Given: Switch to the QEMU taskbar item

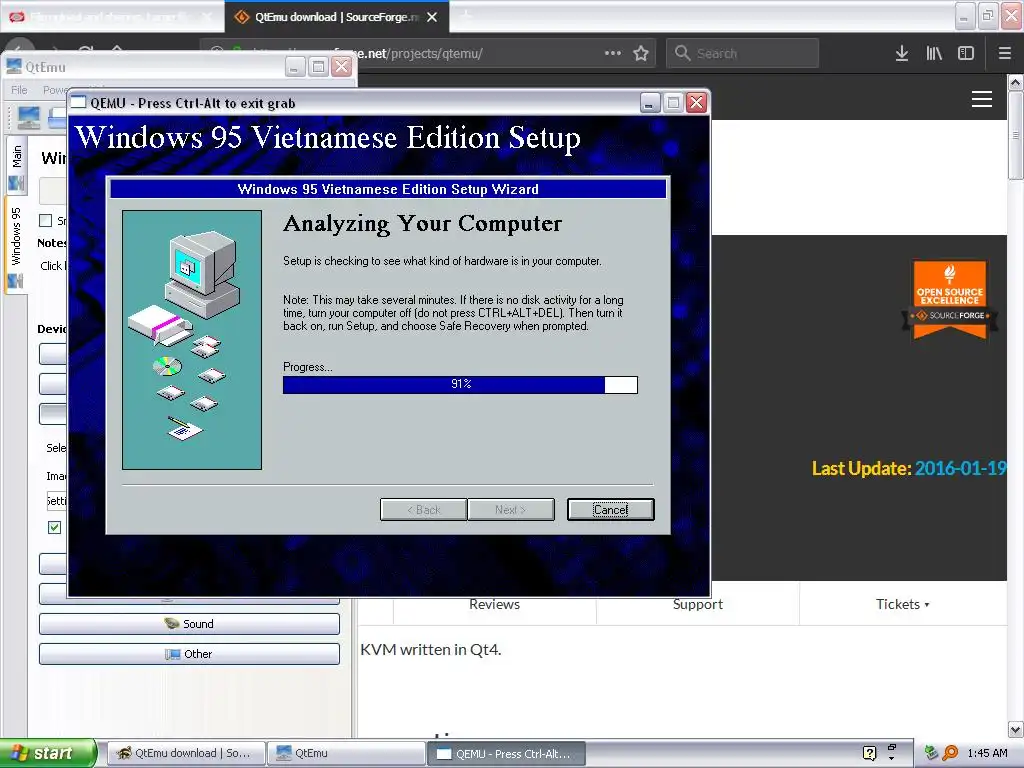Looking at the screenshot, I should point(506,753).
